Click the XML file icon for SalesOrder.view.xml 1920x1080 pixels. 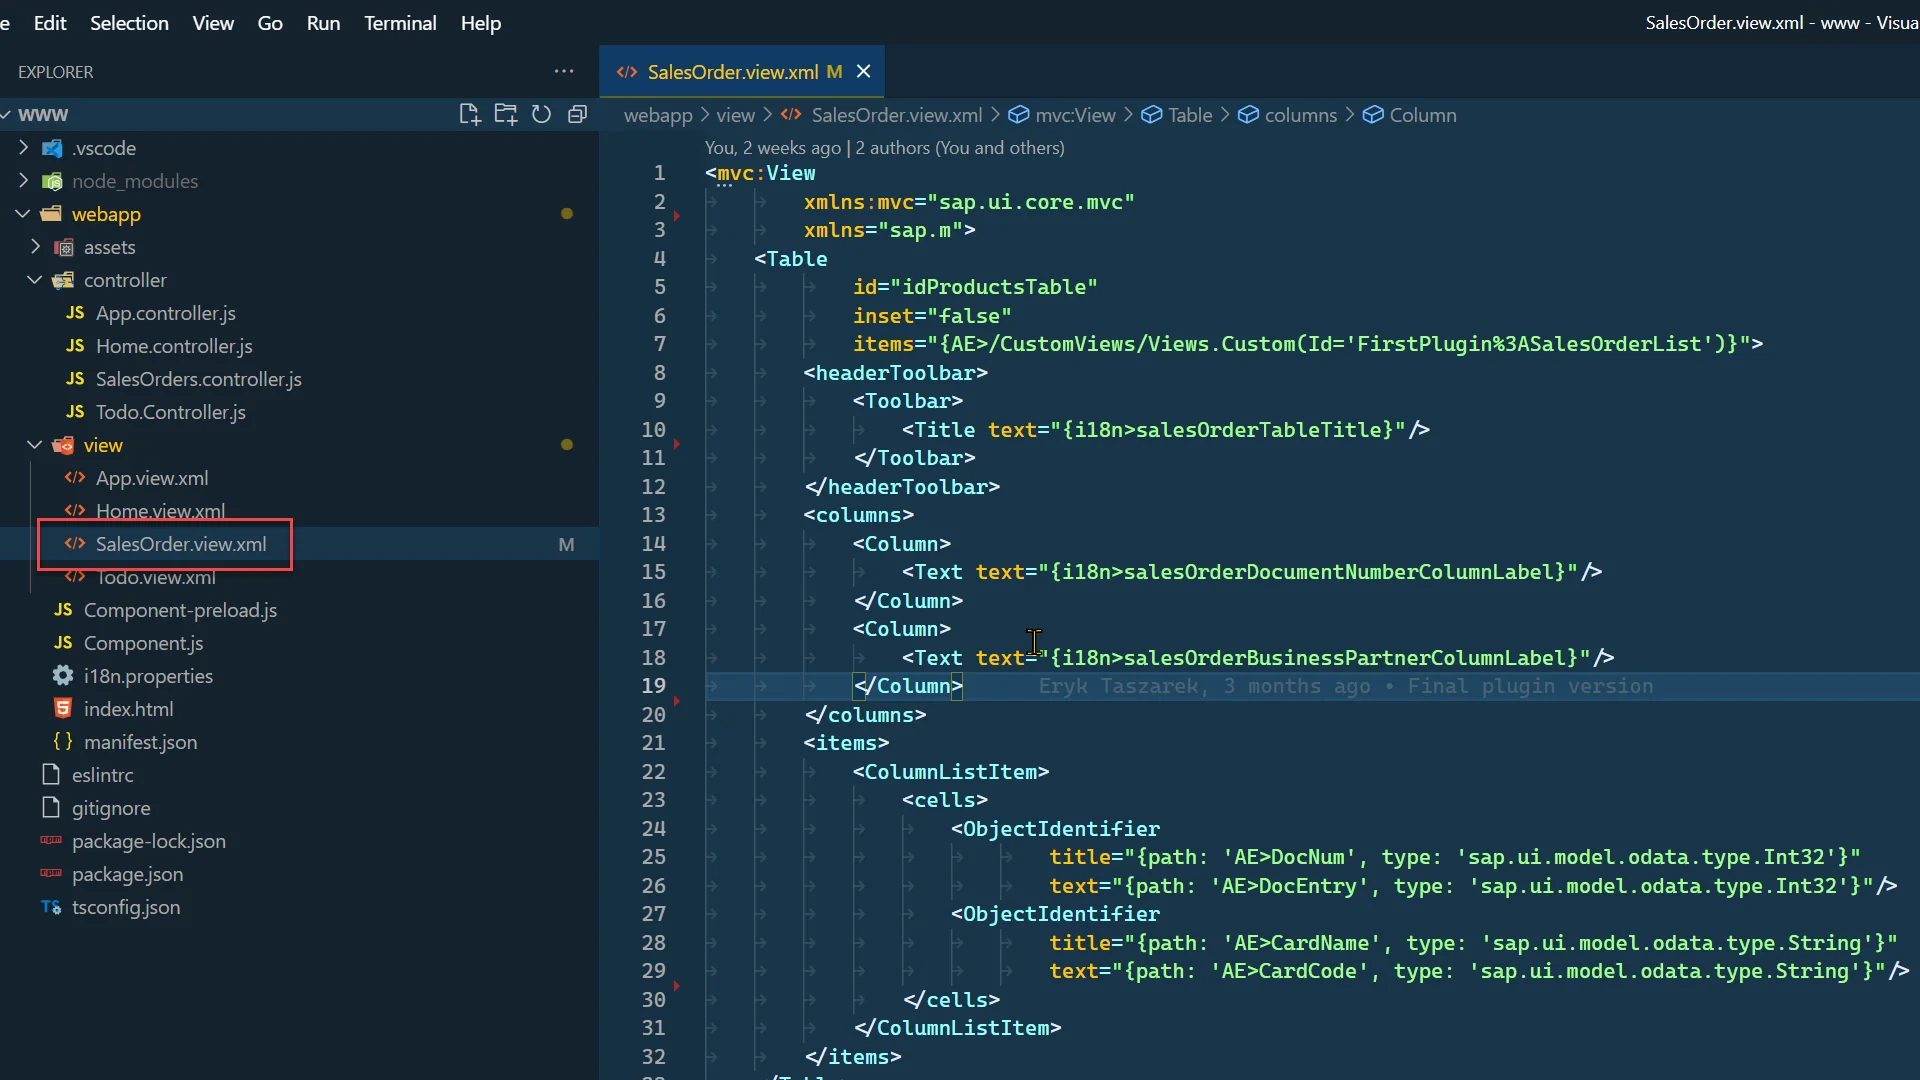pos(75,543)
